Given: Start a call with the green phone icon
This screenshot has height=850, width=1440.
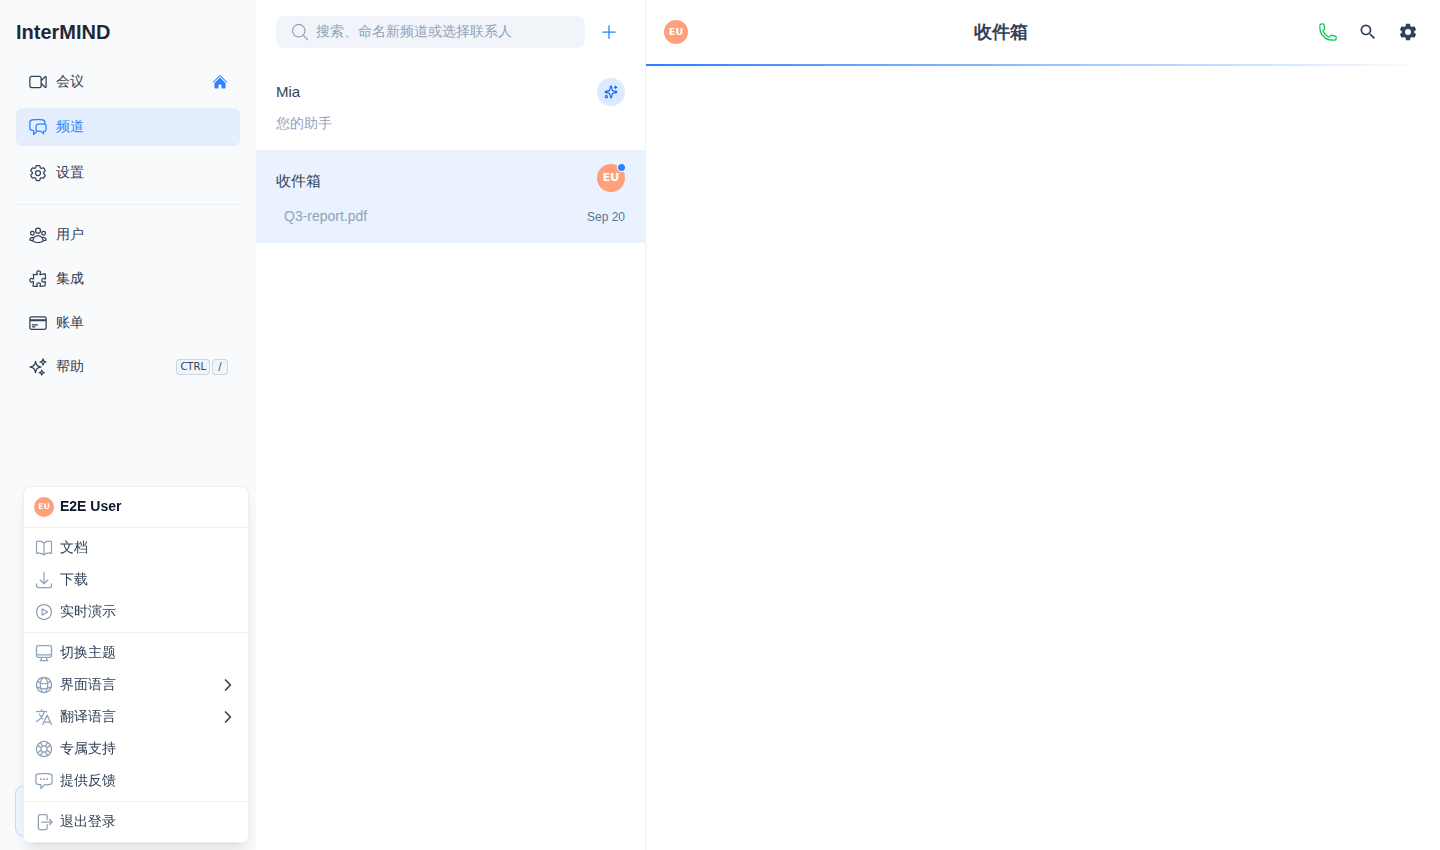Looking at the screenshot, I should pos(1327,32).
